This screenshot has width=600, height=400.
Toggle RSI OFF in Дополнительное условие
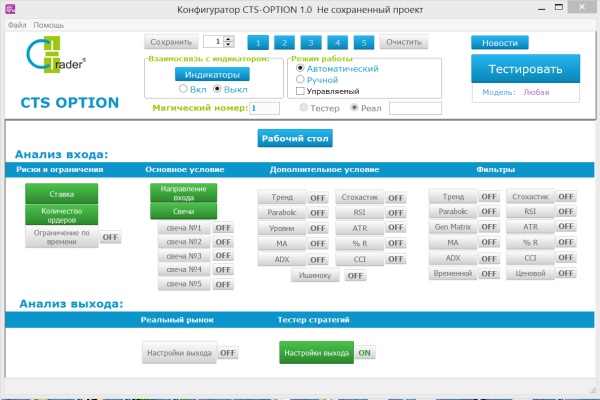click(396, 213)
